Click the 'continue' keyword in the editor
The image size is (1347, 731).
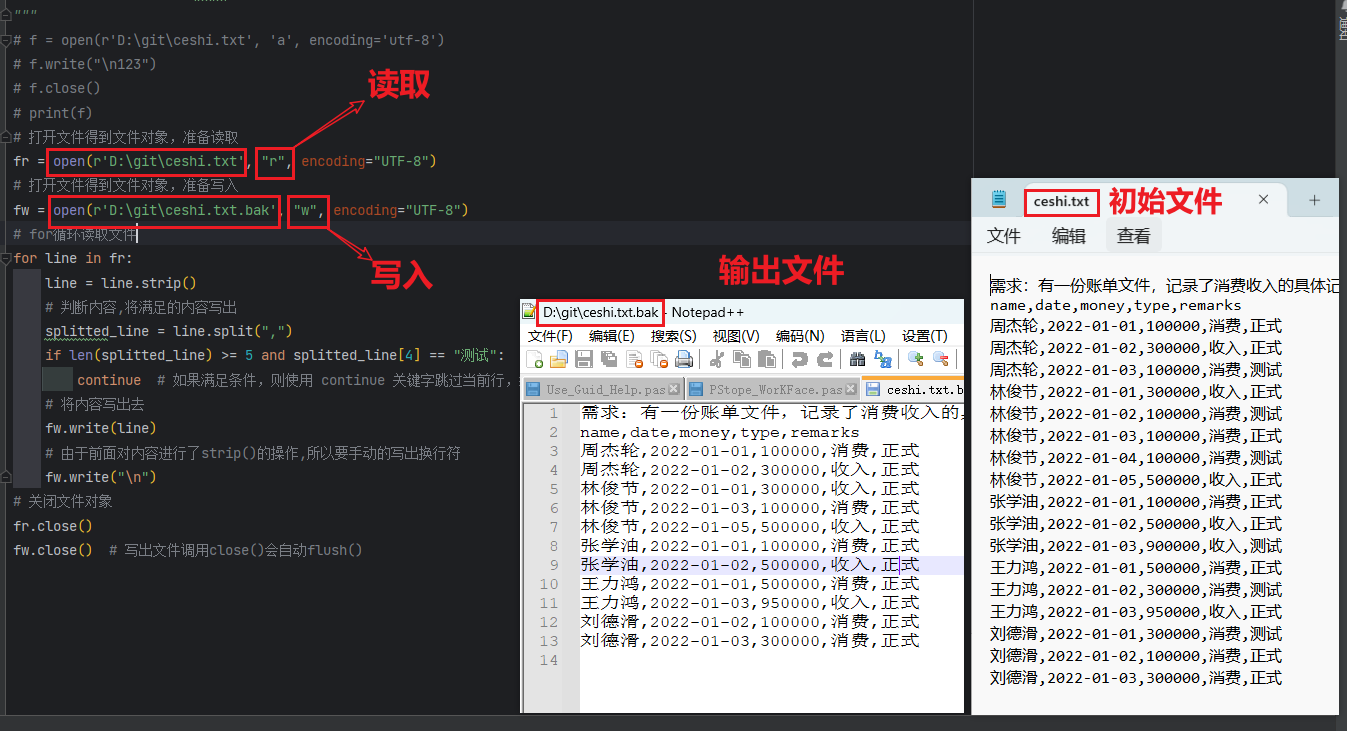(x=109, y=380)
